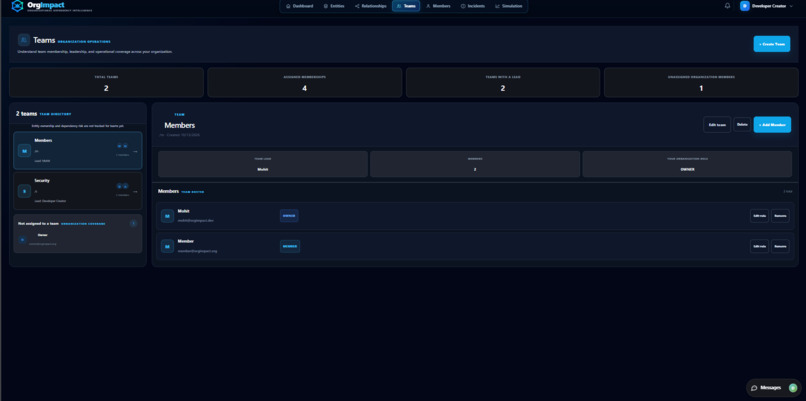
Task: Click the Team Lead info card
Action: [x=263, y=164]
